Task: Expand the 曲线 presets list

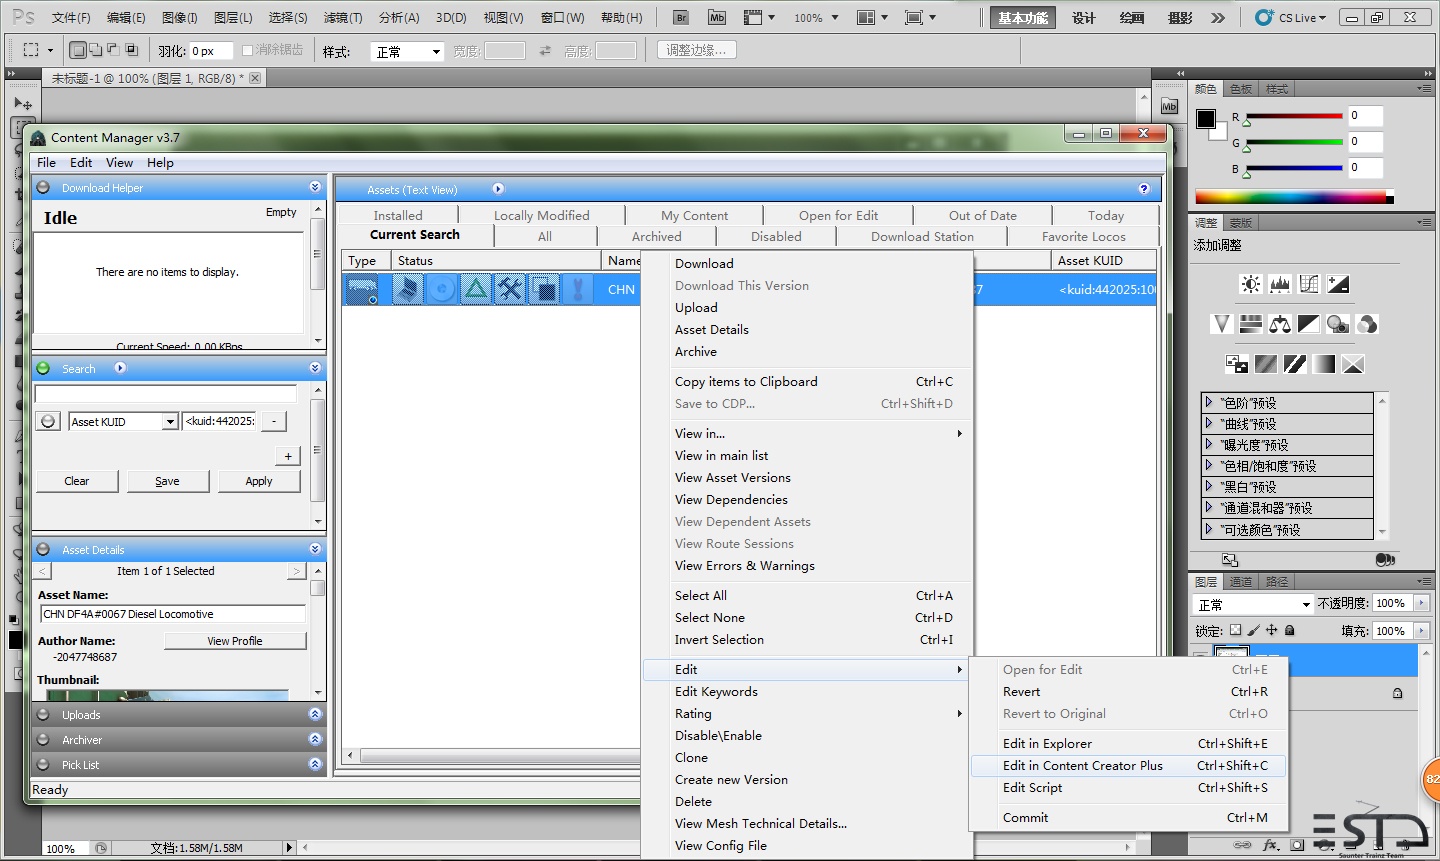Action: tap(1209, 423)
